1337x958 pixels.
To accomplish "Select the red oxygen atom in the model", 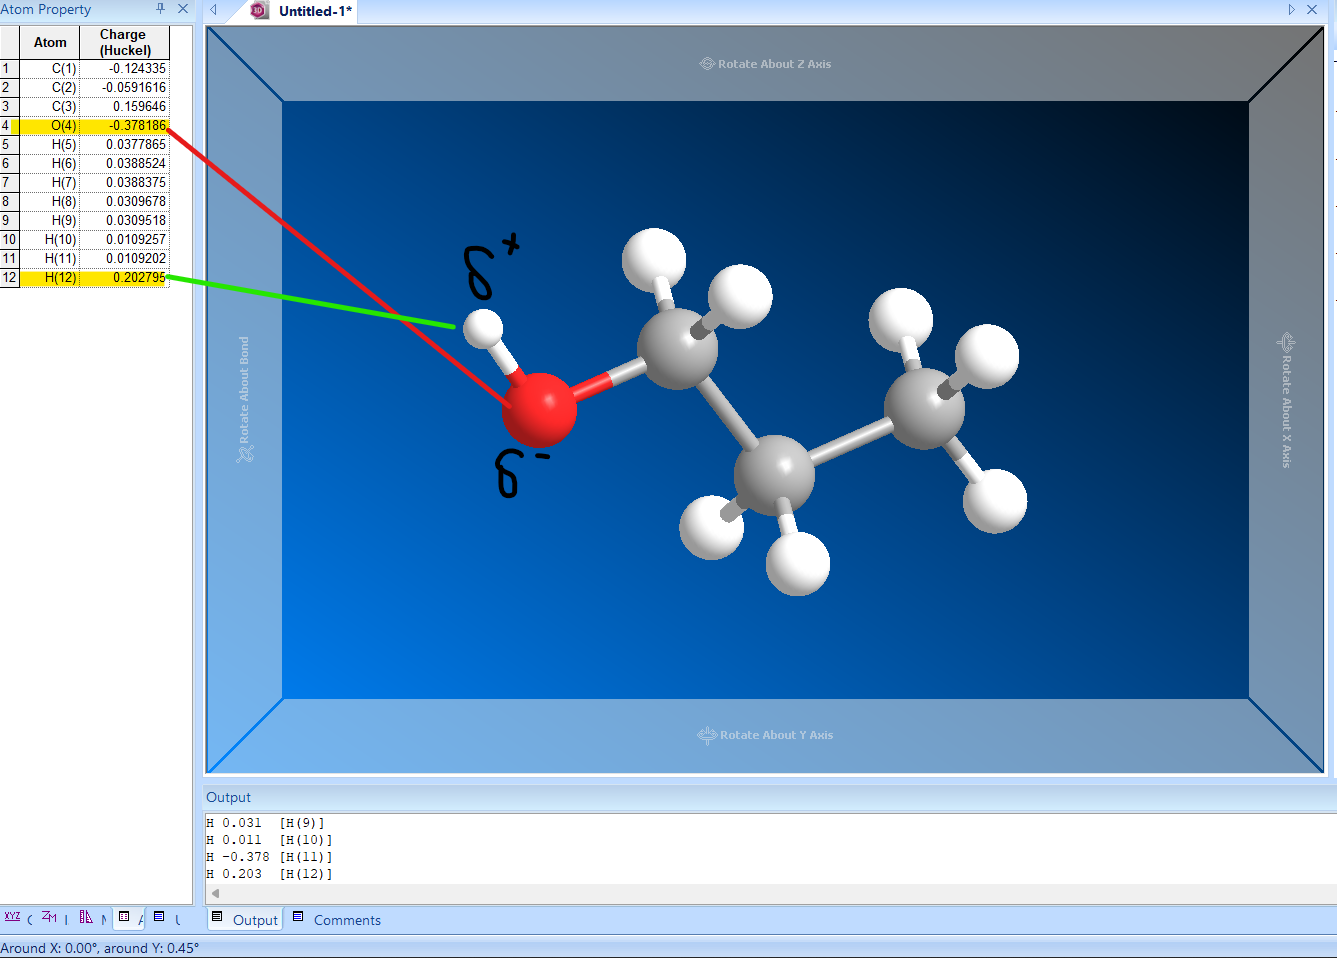I will click(539, 409).
